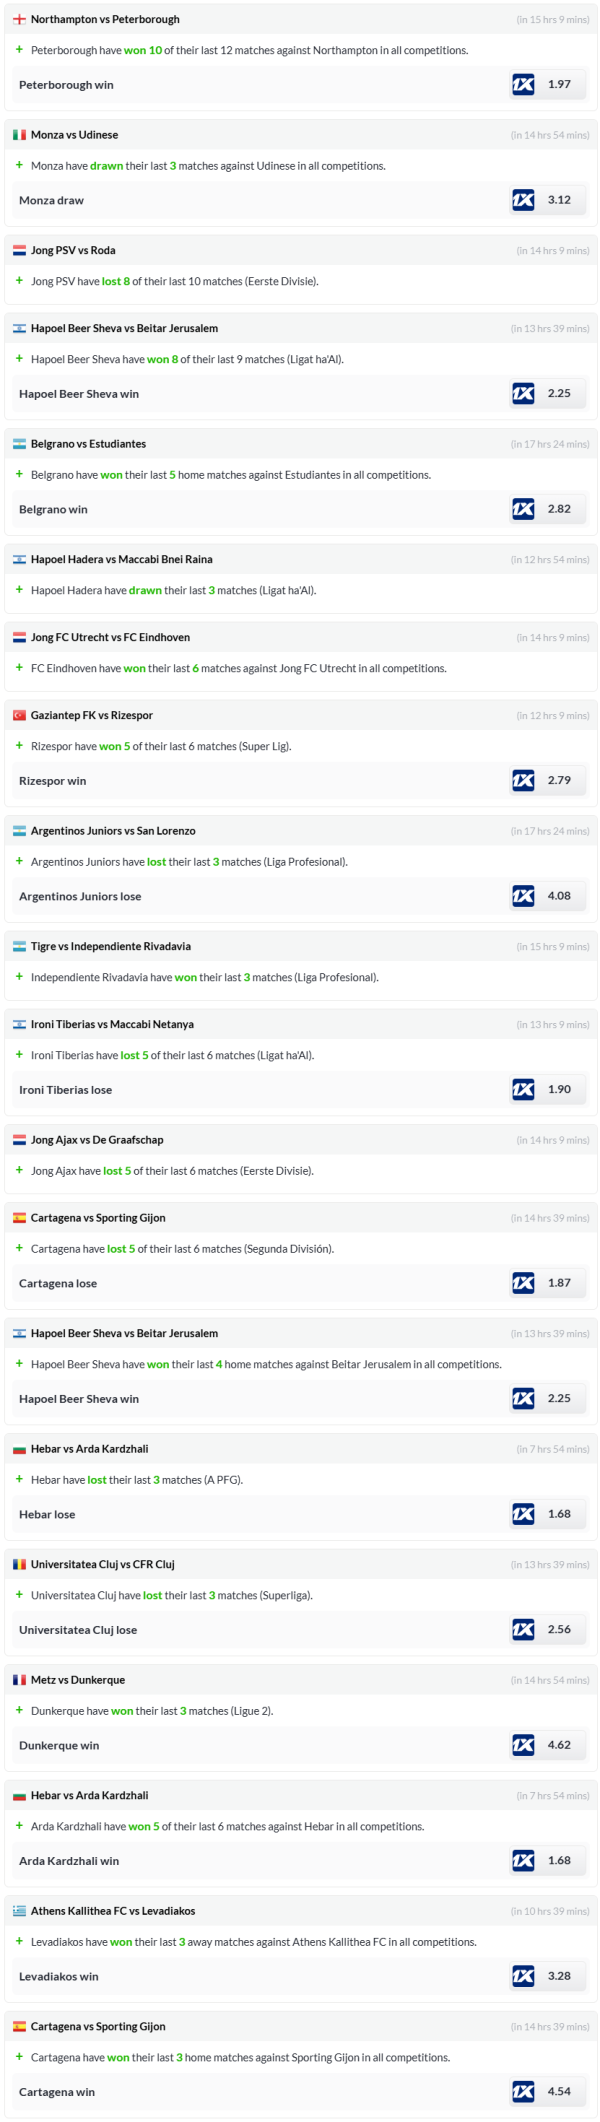This screenshot has height=2122, width=600.
Task: Click the 1X logo in Rizespor win row
Action: [x=523, y=781]
